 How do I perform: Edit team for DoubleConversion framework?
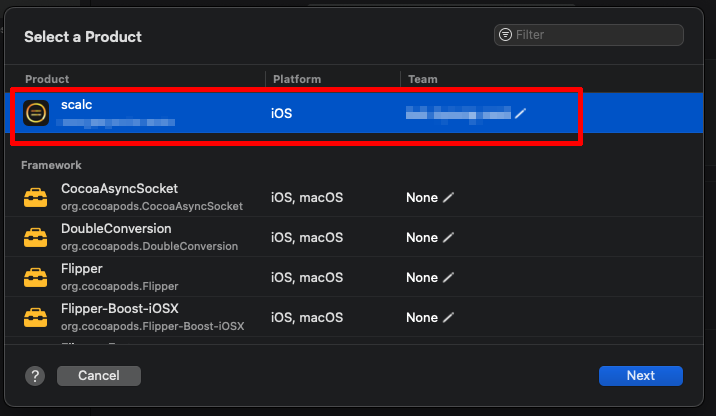(448, 237)
